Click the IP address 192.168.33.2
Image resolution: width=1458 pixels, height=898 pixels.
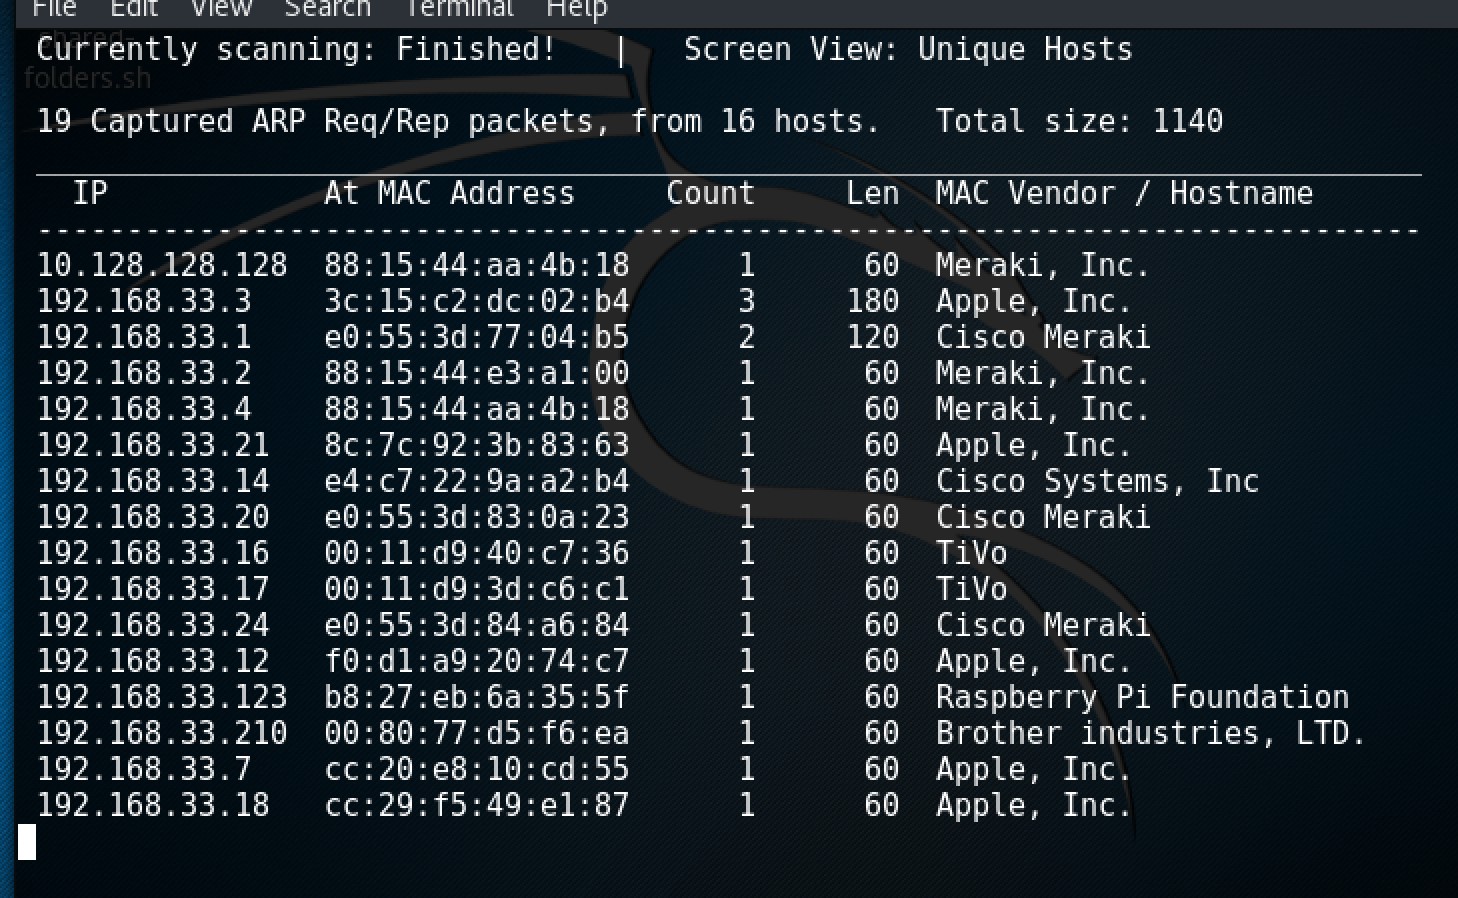[144, 373]
